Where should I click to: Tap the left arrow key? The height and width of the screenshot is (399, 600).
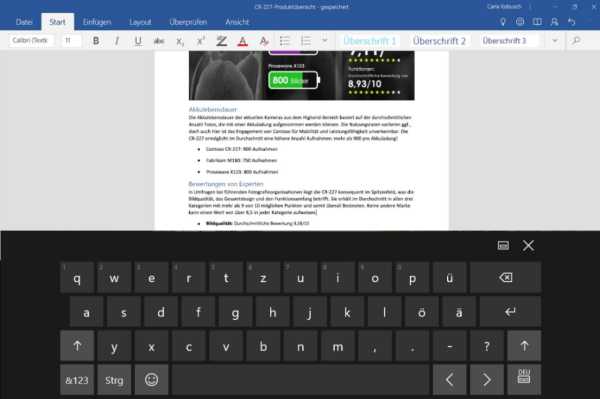[x=450, y=380]
